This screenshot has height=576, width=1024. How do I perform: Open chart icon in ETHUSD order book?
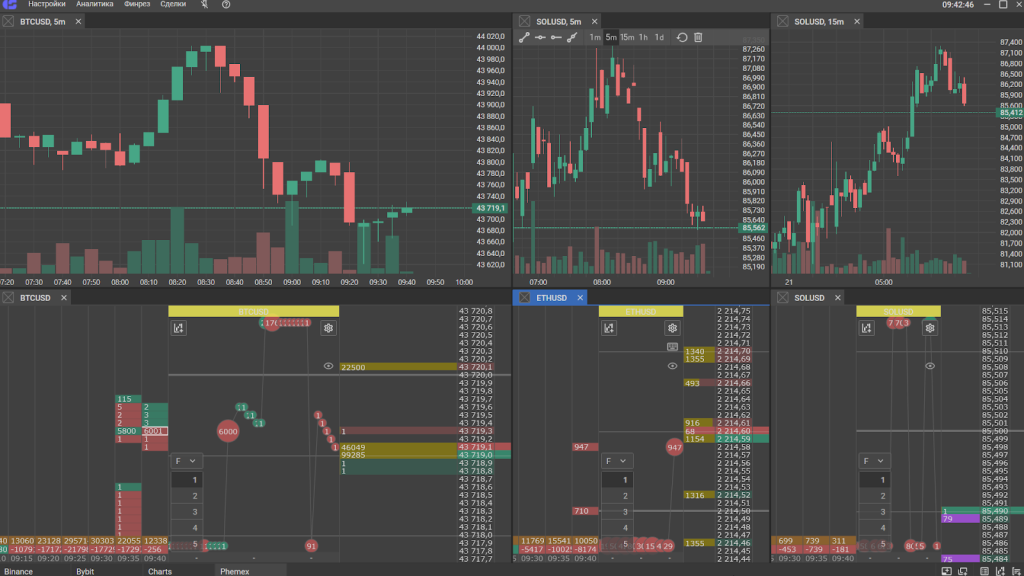(609, 328)
